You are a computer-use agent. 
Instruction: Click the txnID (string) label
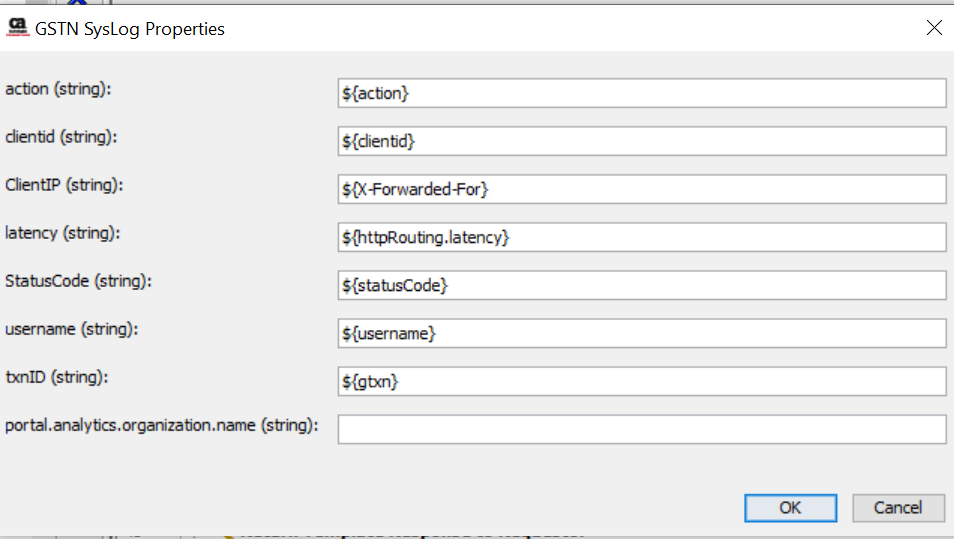[57, 378]
